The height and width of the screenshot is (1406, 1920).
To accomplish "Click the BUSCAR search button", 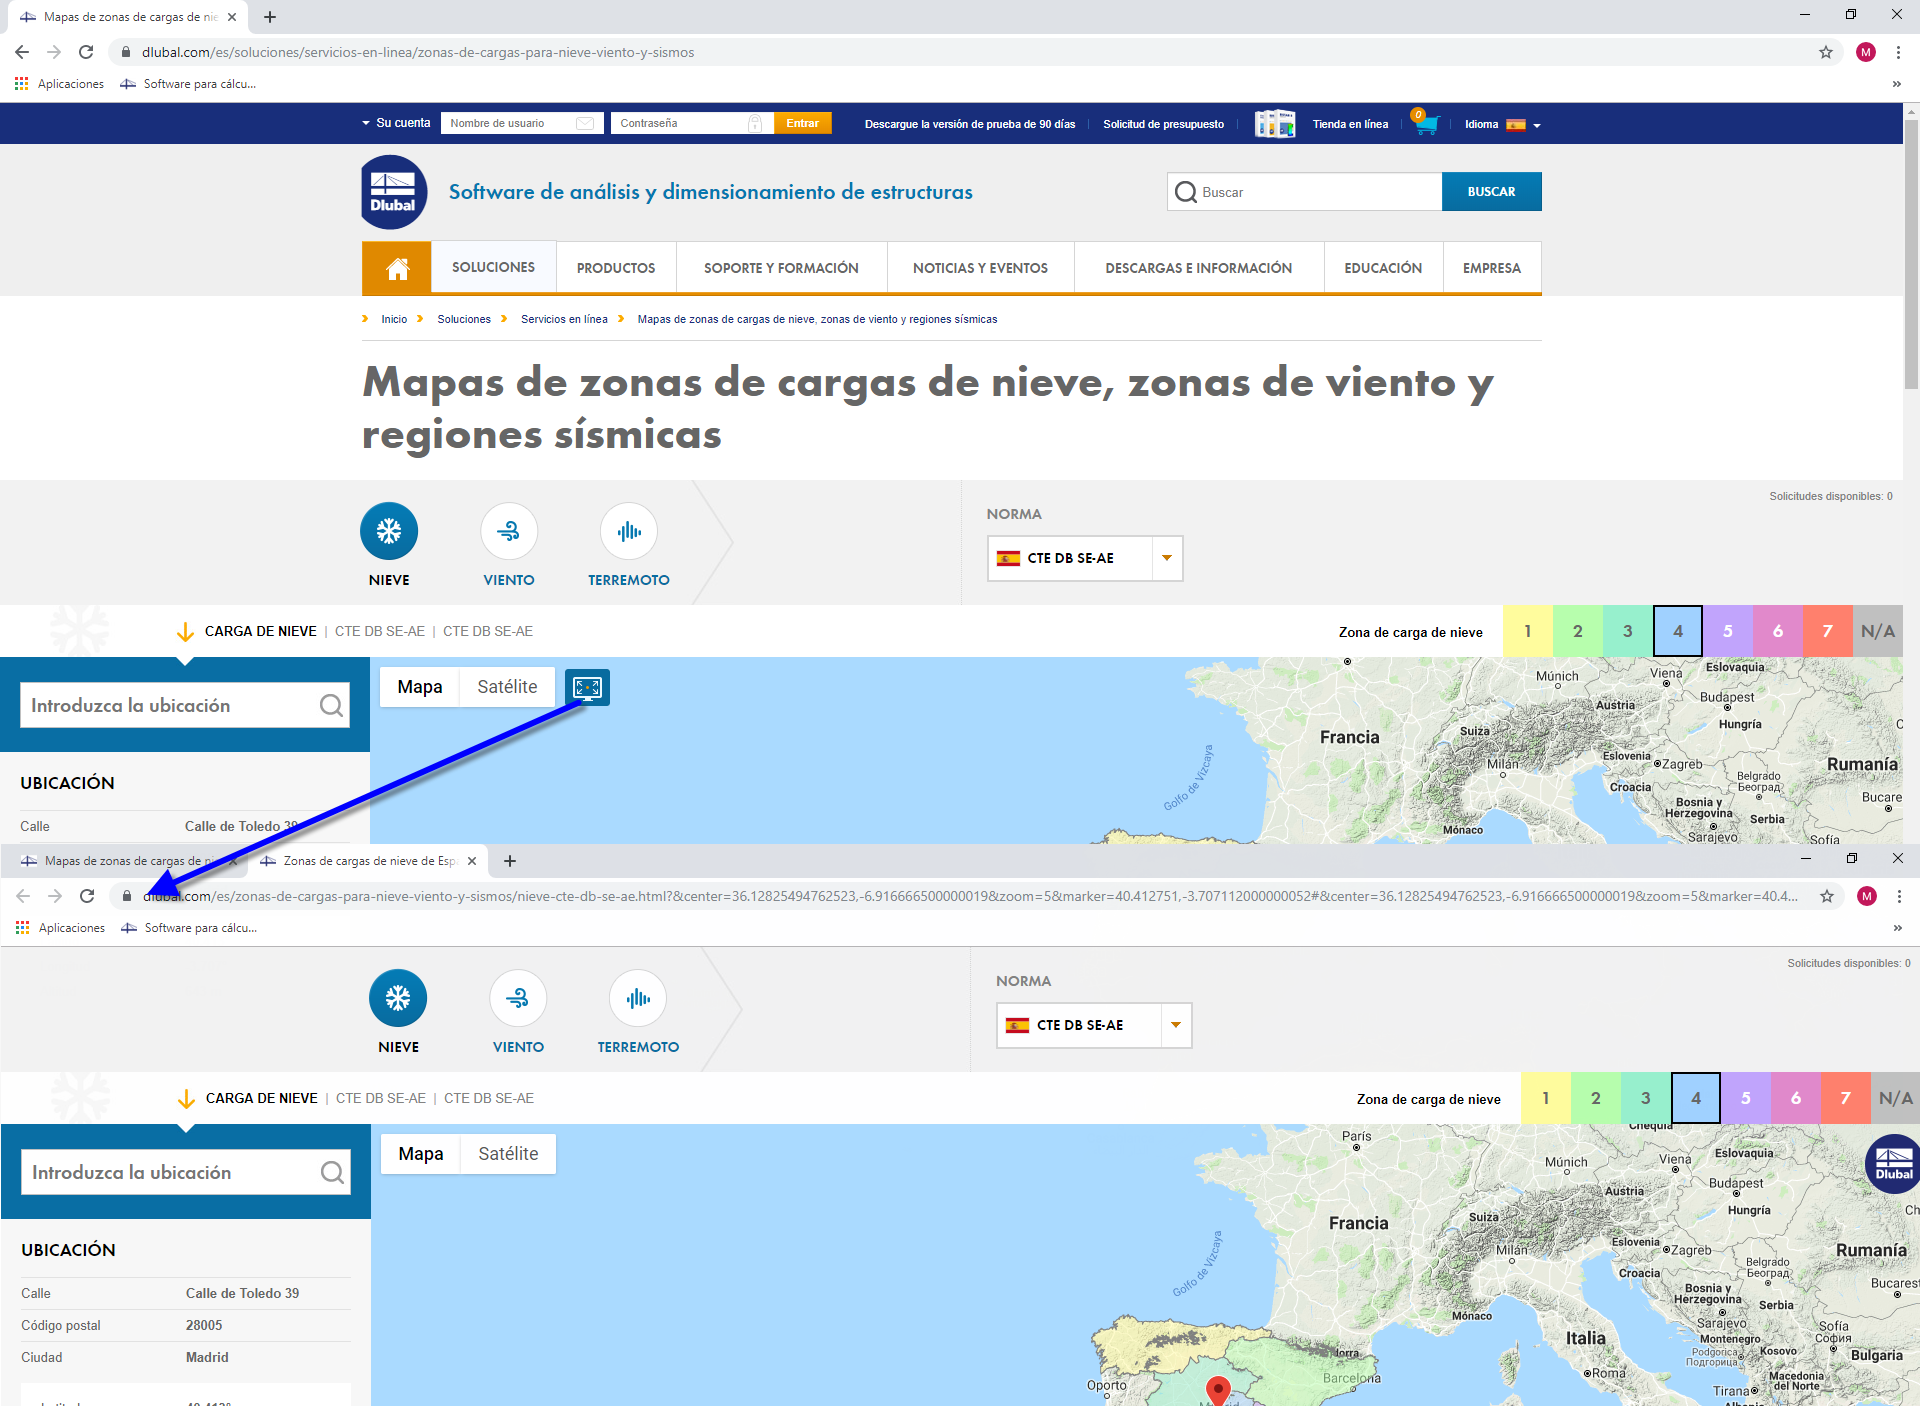I will (1491, 191).
